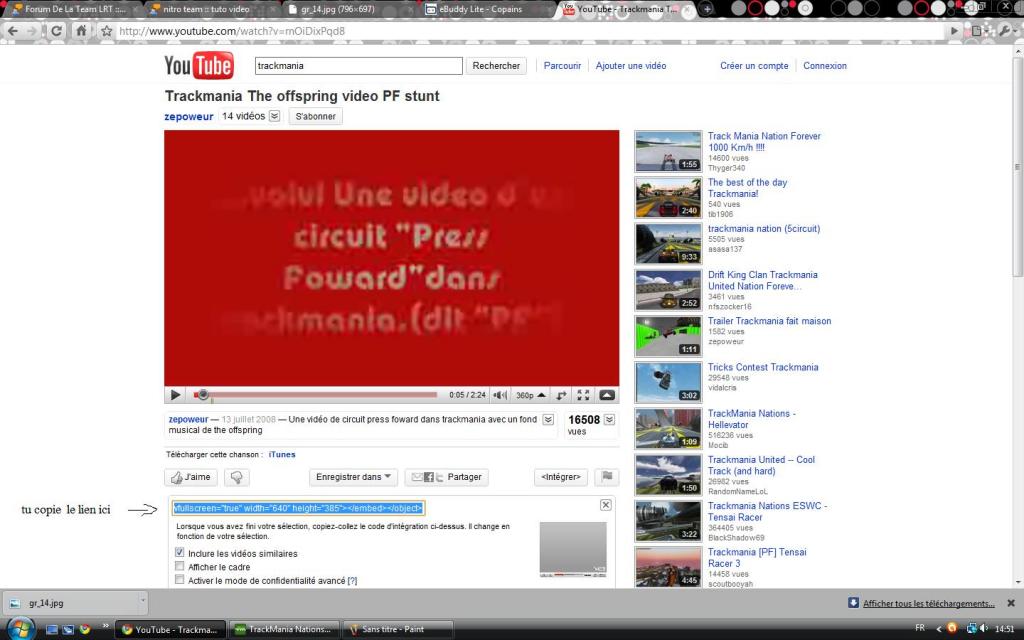Open the browser wrench menu
The image size is (1024, 640).
[x=1004, y=30]
